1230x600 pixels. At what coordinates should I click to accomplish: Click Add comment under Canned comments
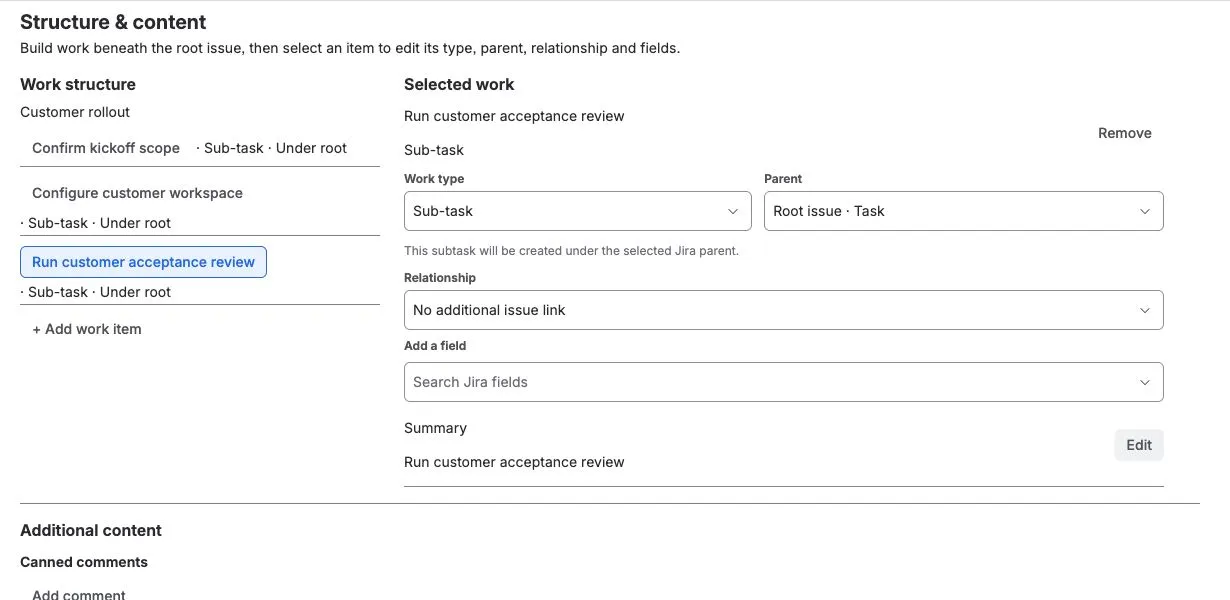tap(79, 595)
